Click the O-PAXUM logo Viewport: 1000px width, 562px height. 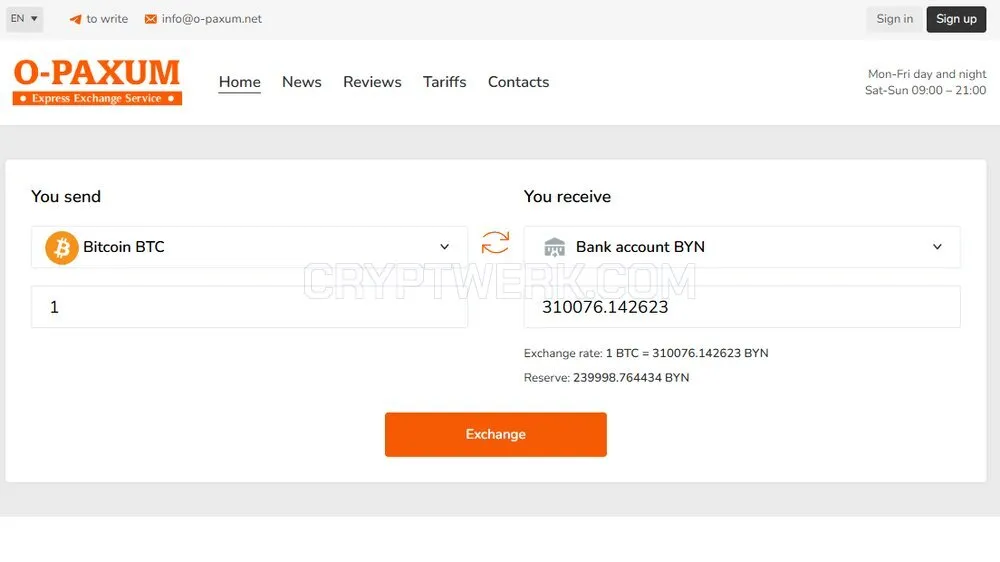click(97, 82)
